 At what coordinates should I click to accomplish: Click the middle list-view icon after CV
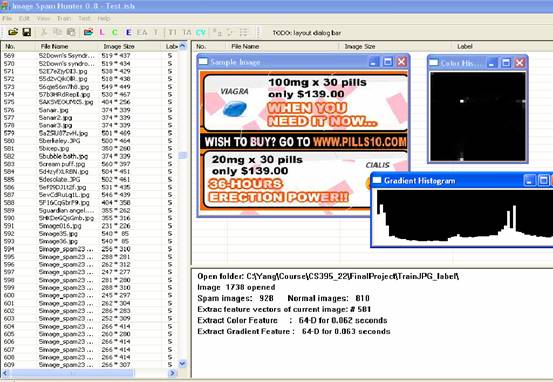click(x=230, y=32)
